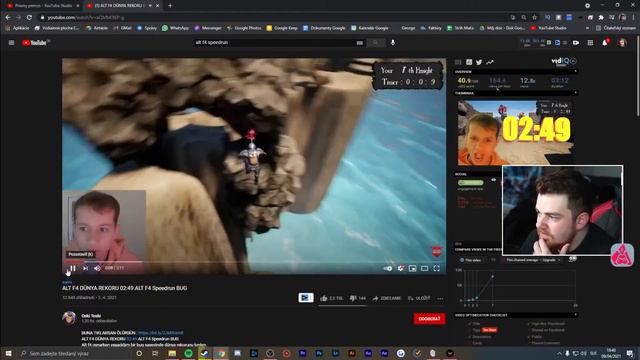Open Messenger bookmark

point(208,28)
